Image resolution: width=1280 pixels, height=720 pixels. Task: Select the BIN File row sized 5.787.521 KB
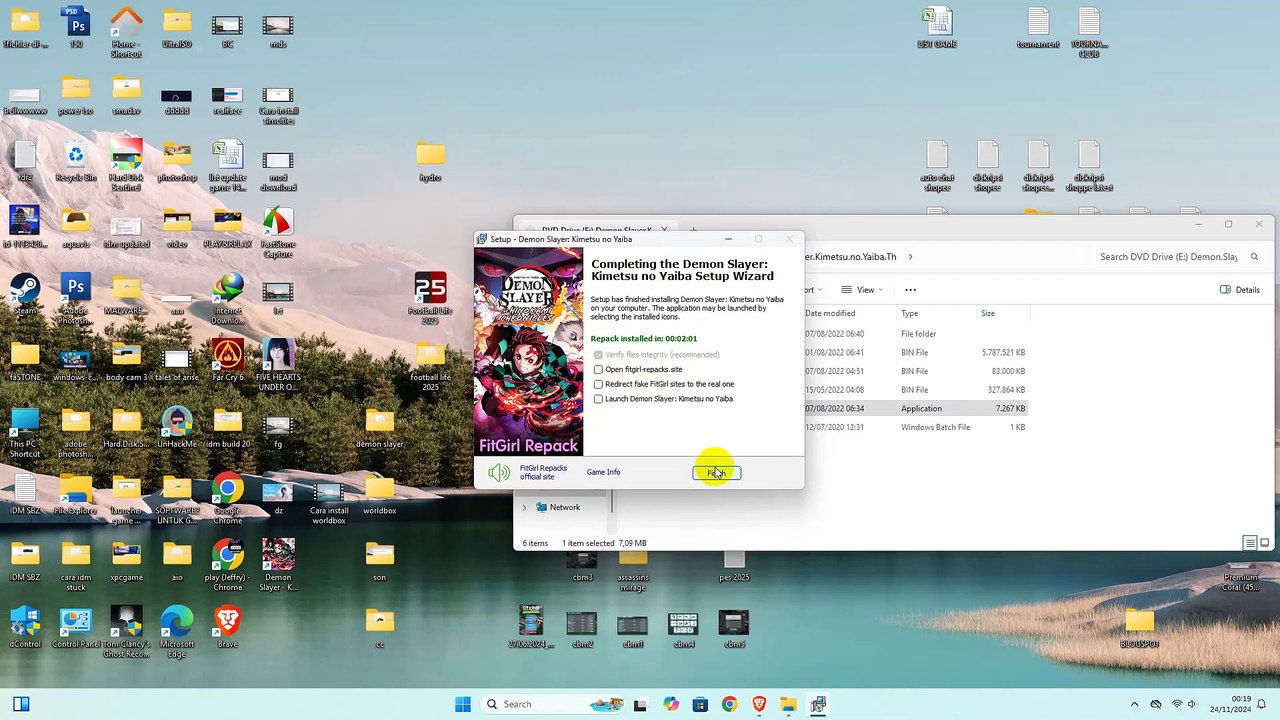(x=916, y=352)
